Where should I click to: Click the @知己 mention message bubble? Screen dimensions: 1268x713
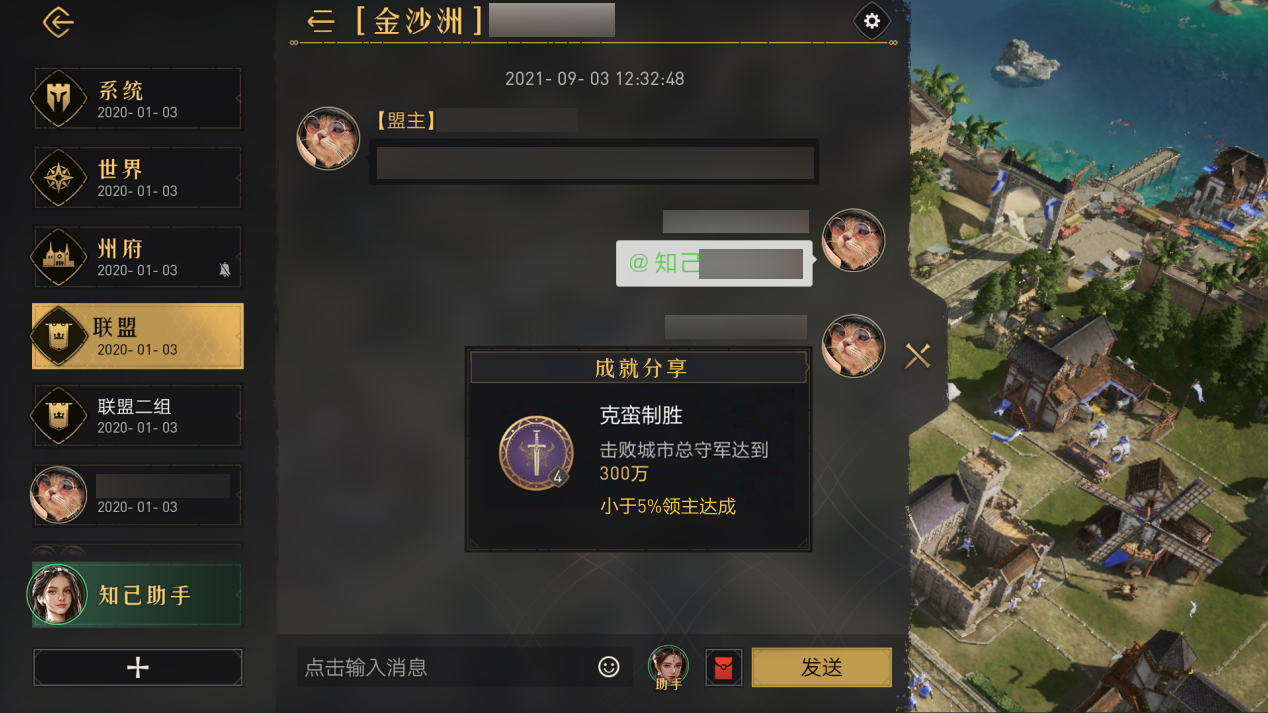coord(714,264)
